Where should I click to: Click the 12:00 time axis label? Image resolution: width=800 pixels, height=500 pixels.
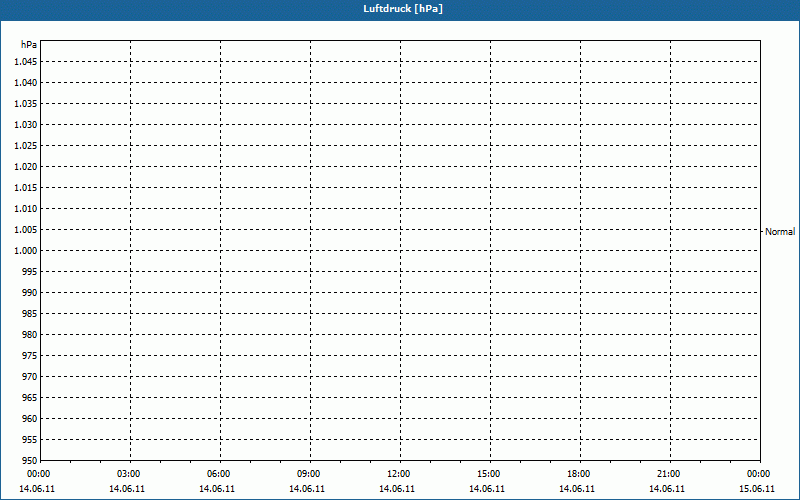(399, 474)
